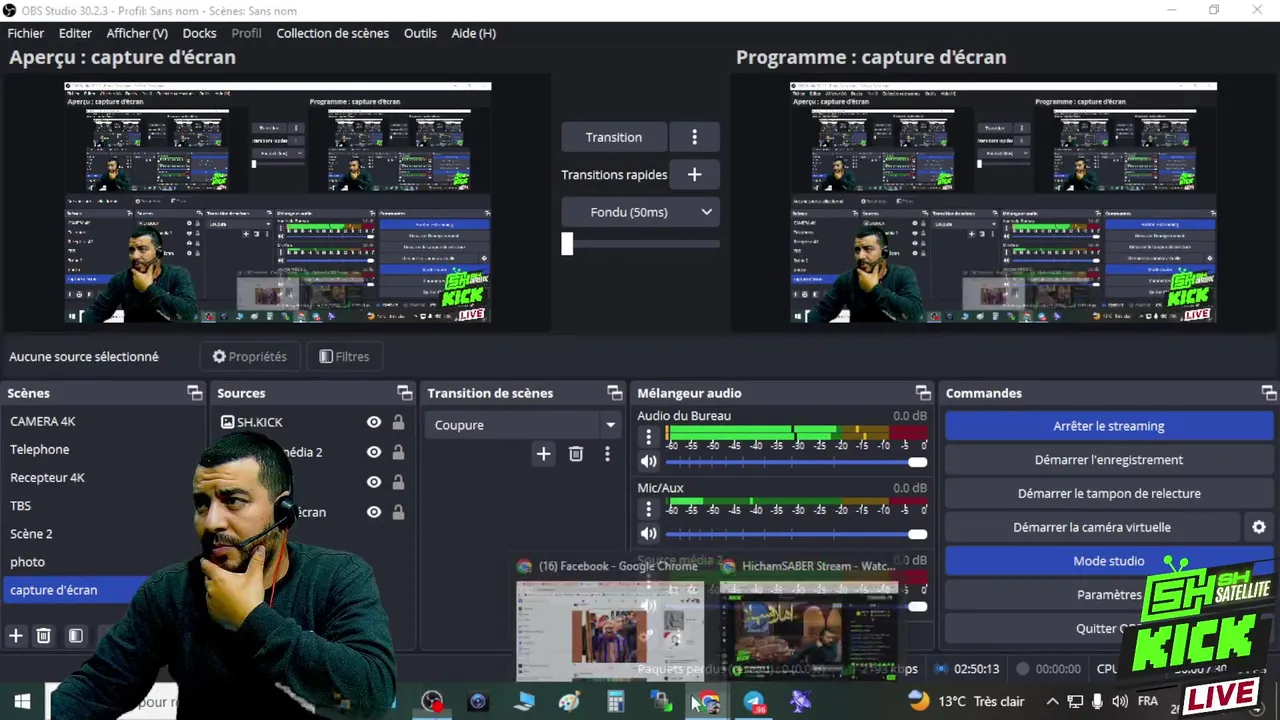The height and width of the screenshot is (720, 1280).
Task: Mute Audio du Bureau
Action: click(x=649, y=462)
